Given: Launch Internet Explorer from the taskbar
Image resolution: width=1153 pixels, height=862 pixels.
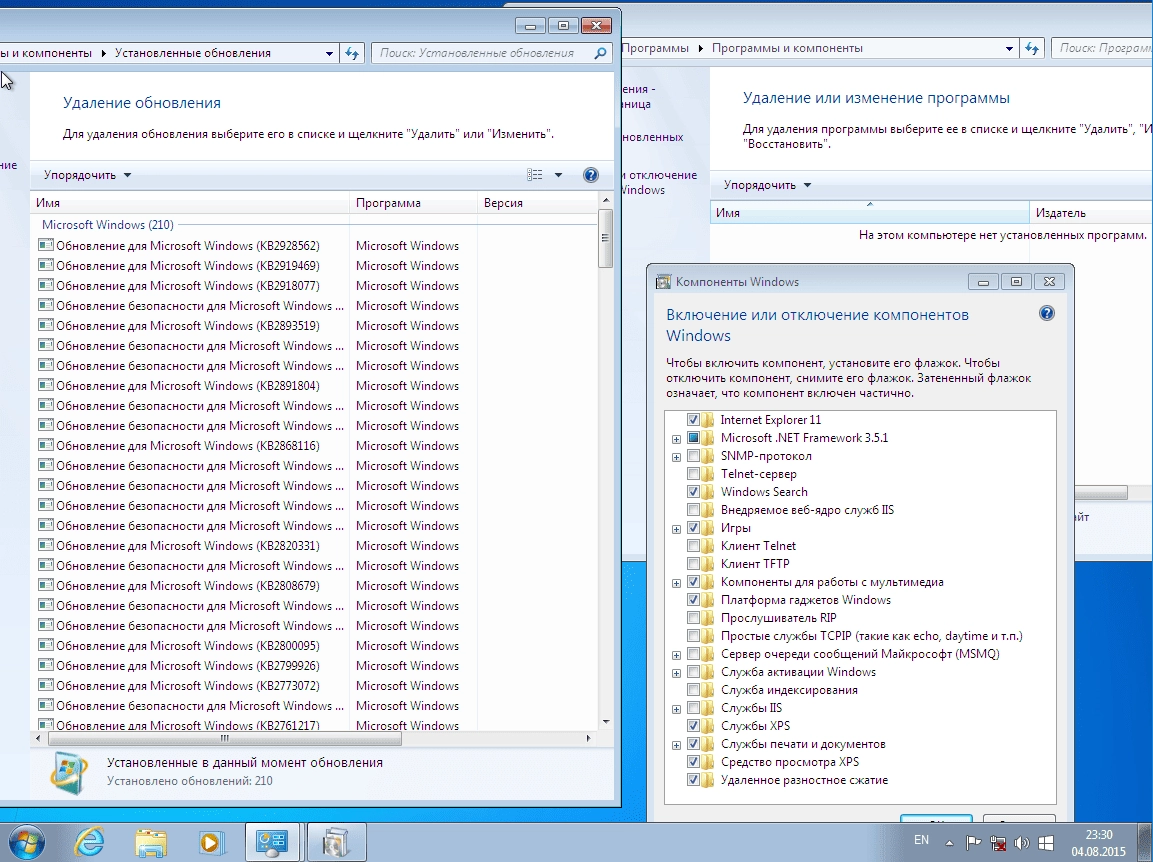Looking at the screenshot, I should pos(90,843).
